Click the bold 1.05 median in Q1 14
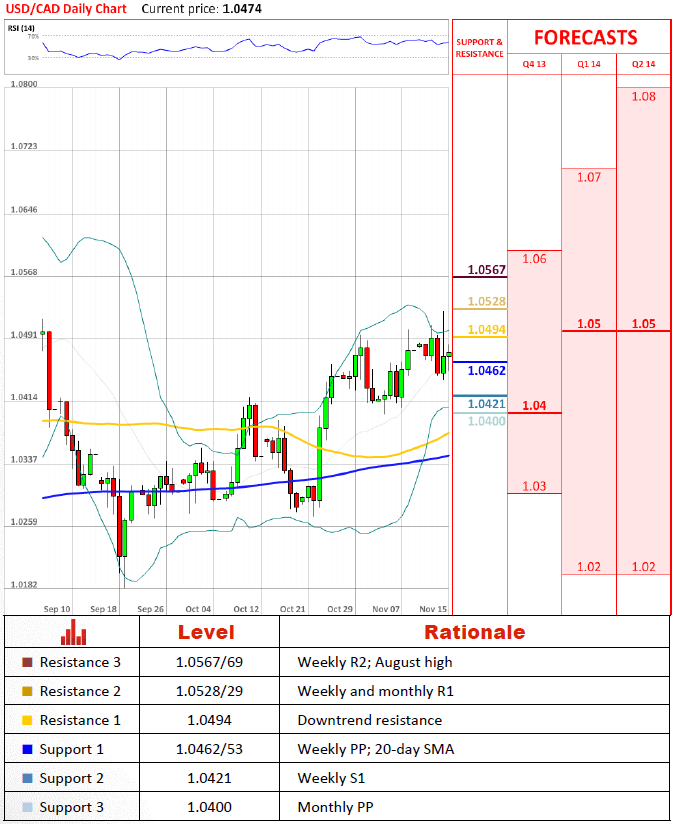The image size is (675, 824). coord(589,324)
